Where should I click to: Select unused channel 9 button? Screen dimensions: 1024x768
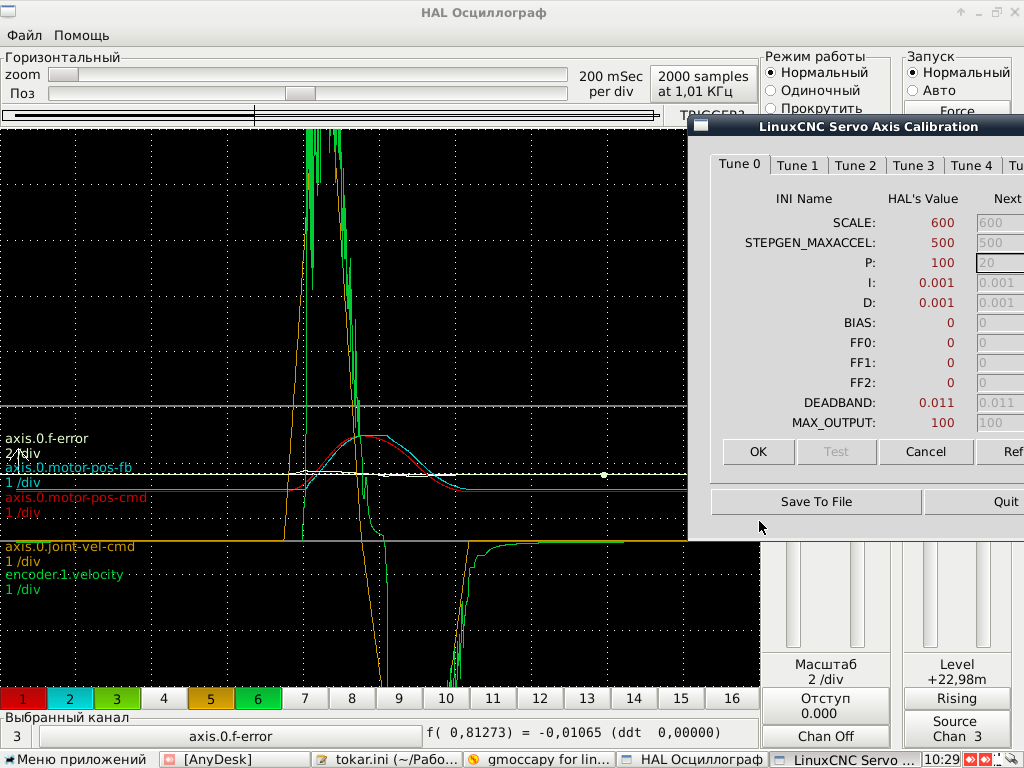point(399,699)
